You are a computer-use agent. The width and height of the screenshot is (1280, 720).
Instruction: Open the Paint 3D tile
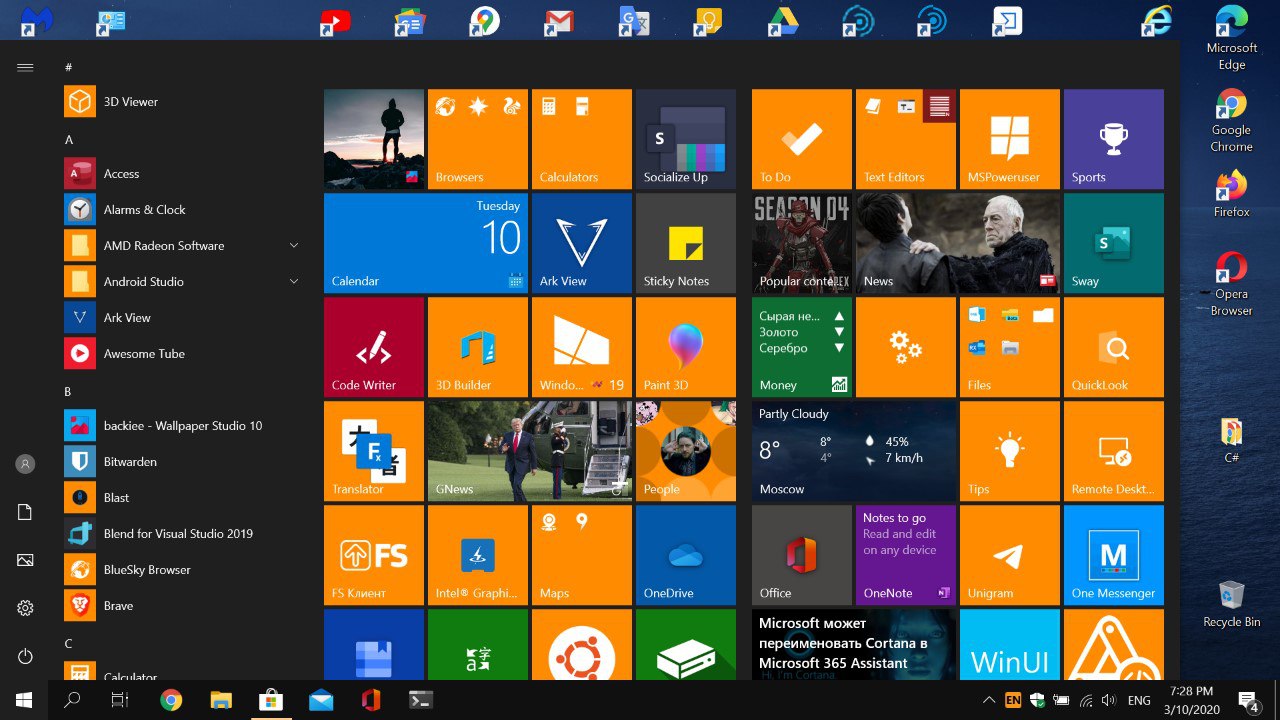686,347
